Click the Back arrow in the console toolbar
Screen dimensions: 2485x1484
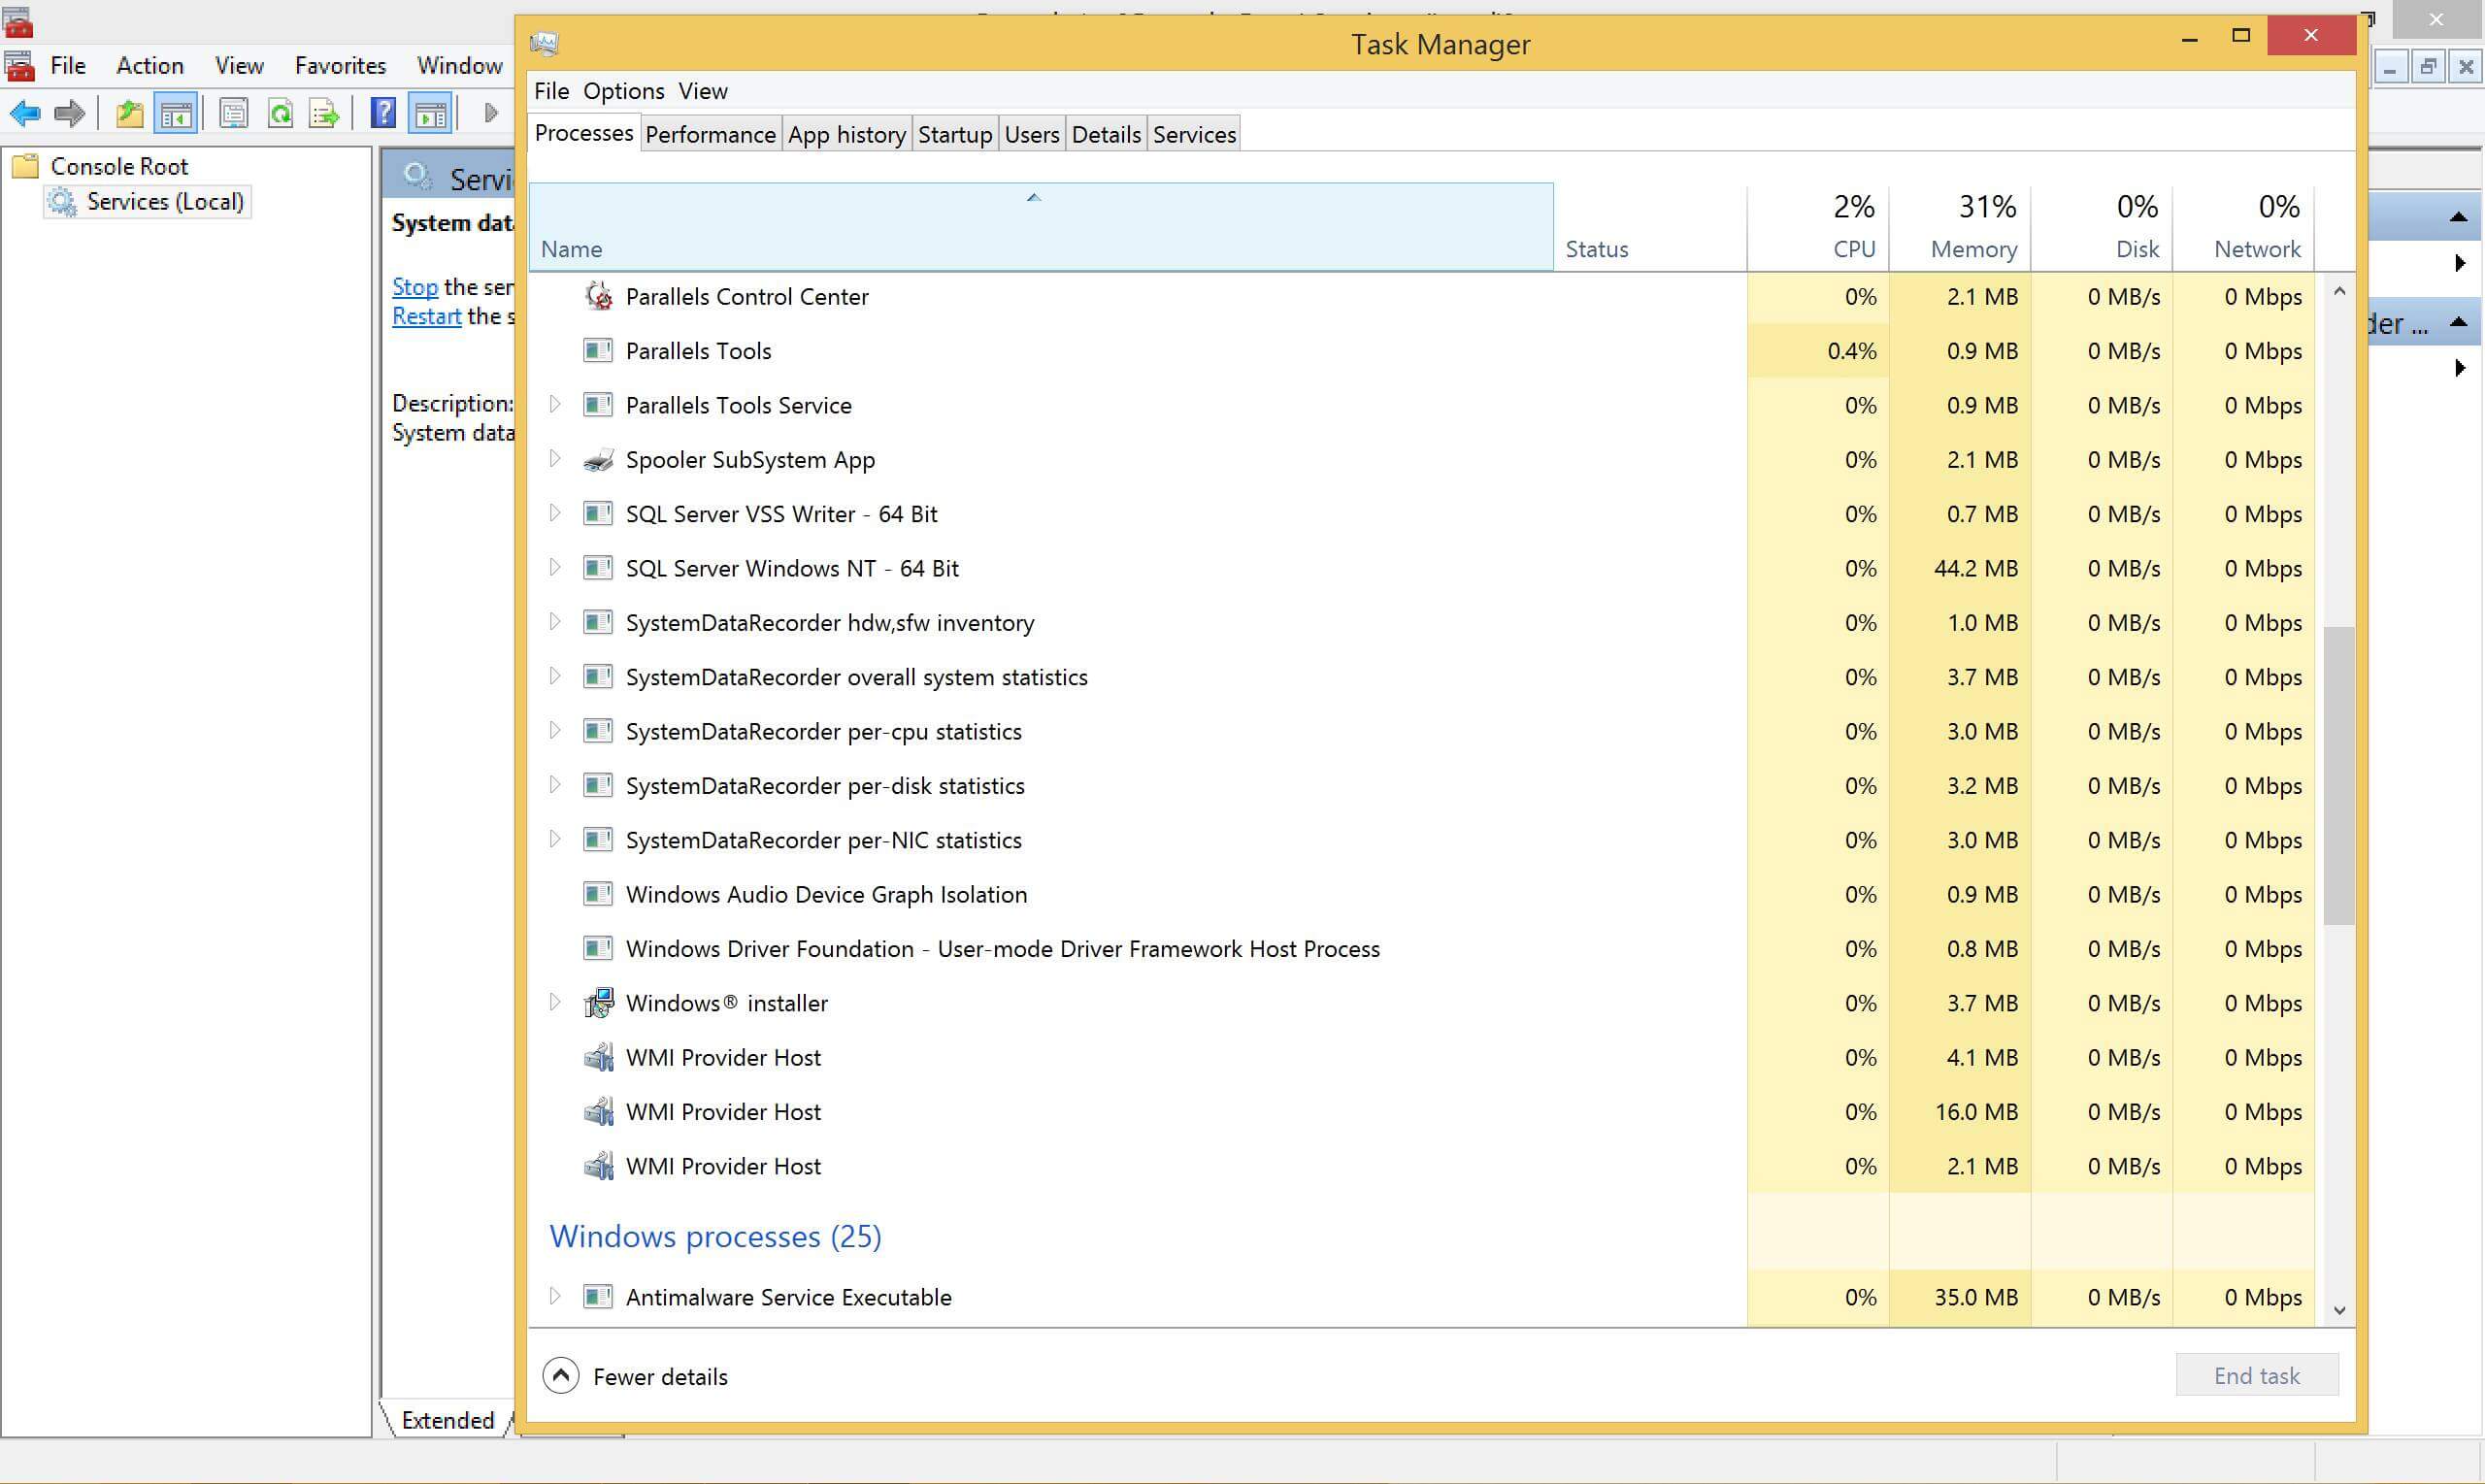pos(25,113)
